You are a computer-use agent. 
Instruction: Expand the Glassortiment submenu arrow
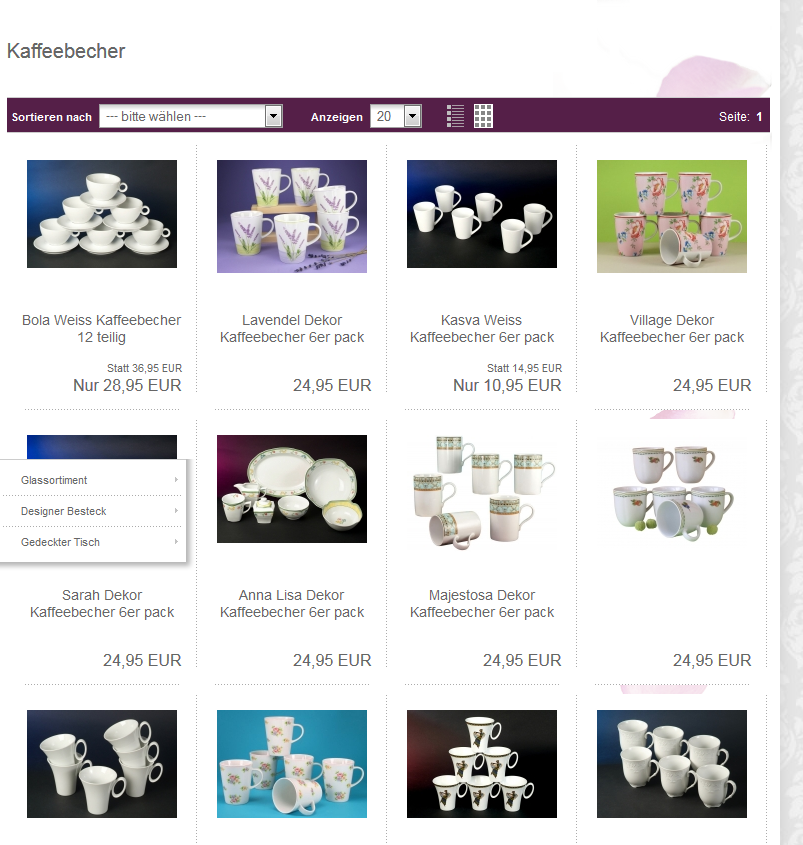(176, 480)
